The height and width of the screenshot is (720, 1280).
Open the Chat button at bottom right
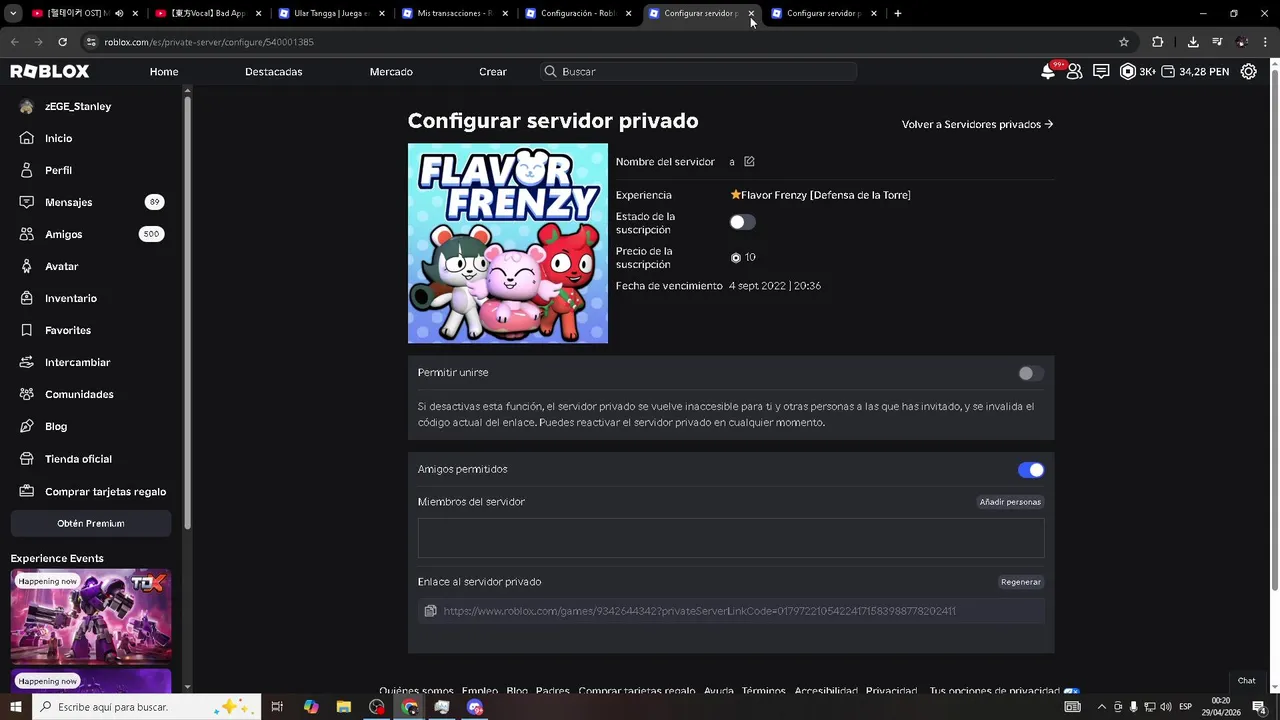pyautogui.click(x=1246, y=681)
